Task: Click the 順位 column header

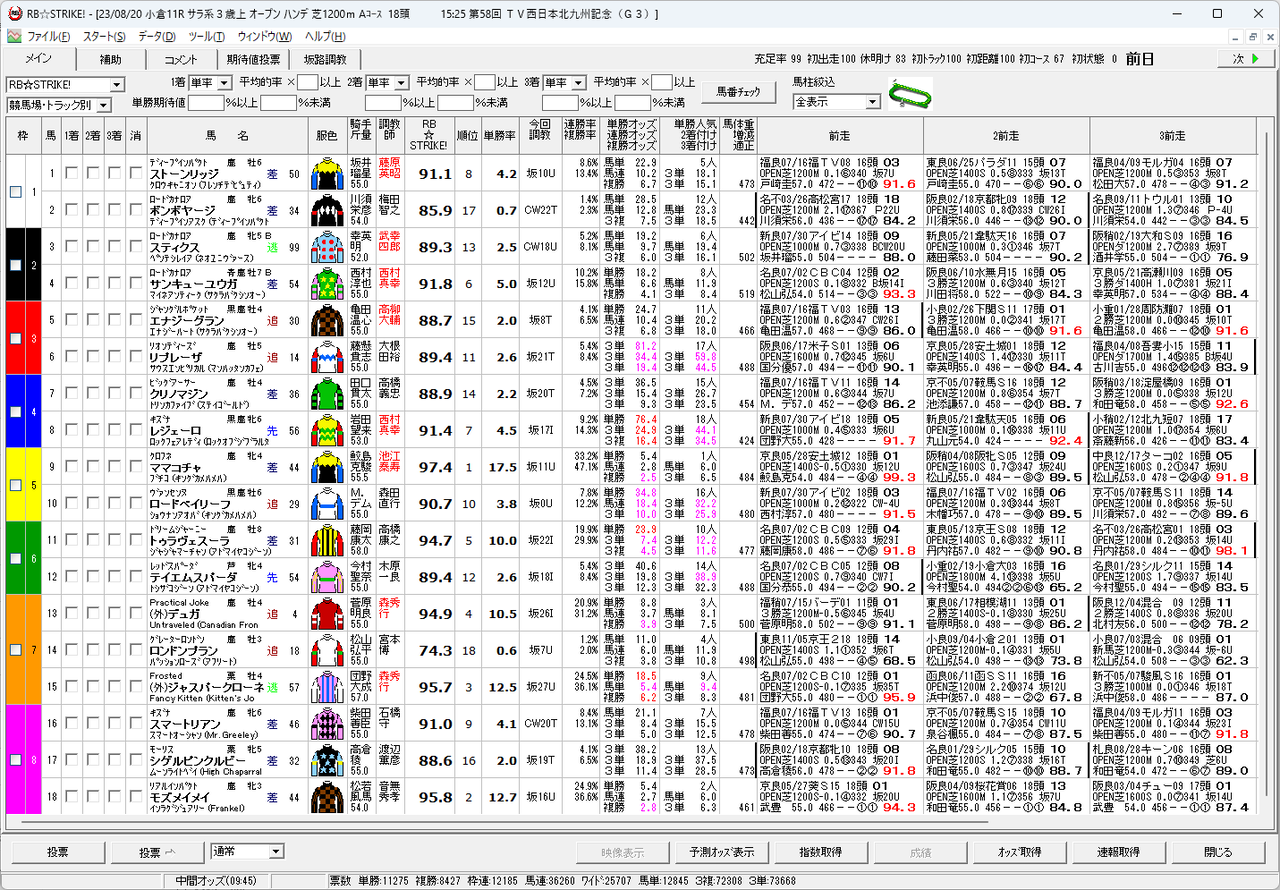Action: [x=467, y=136]
